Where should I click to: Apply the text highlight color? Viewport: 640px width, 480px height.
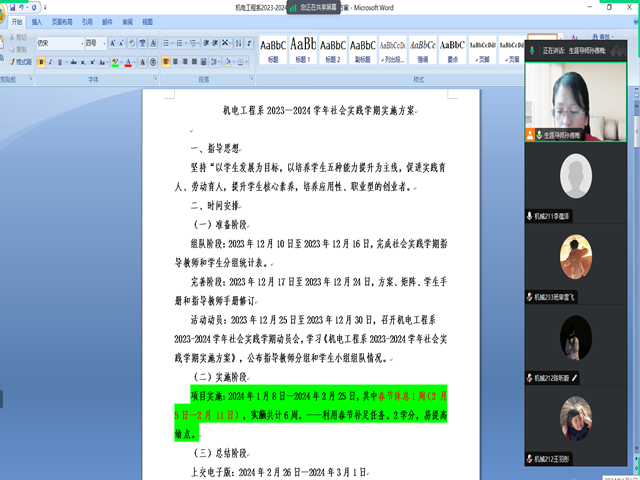[x=117, y=62]
